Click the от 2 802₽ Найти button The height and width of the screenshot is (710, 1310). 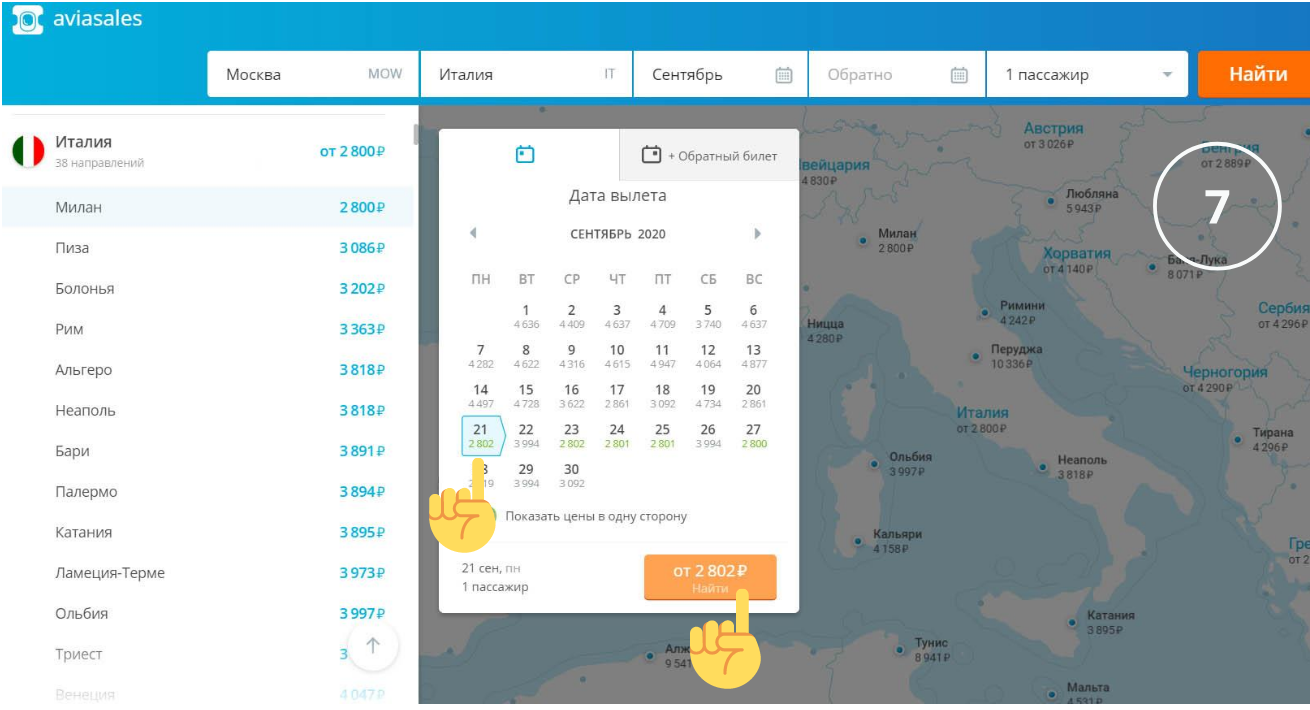(710, 577)
